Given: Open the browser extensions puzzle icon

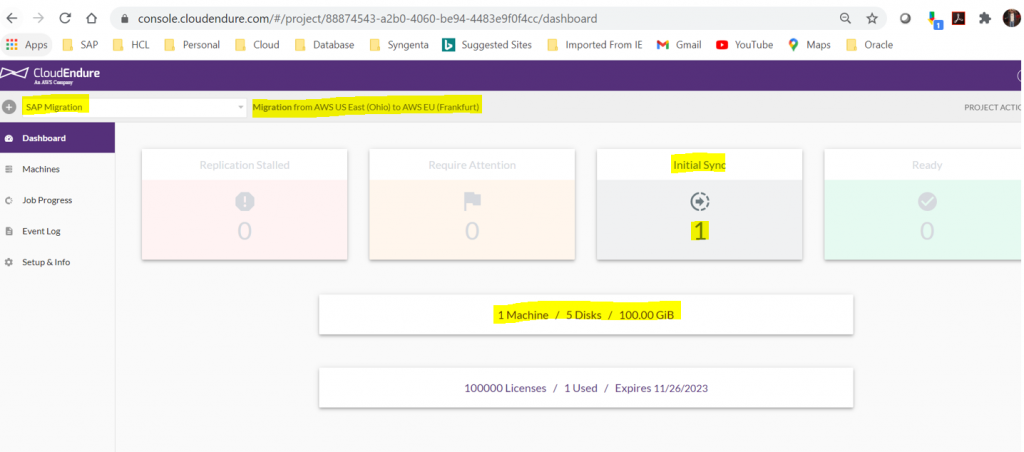Looking at the screenshot, I should 985,18.
